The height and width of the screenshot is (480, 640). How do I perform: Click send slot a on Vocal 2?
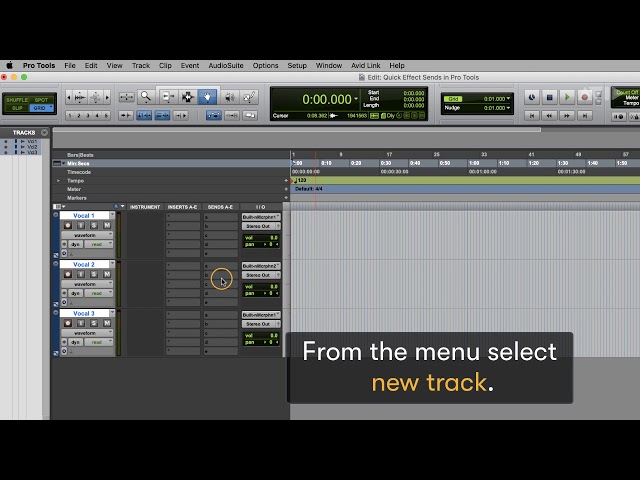pos(221,266)
